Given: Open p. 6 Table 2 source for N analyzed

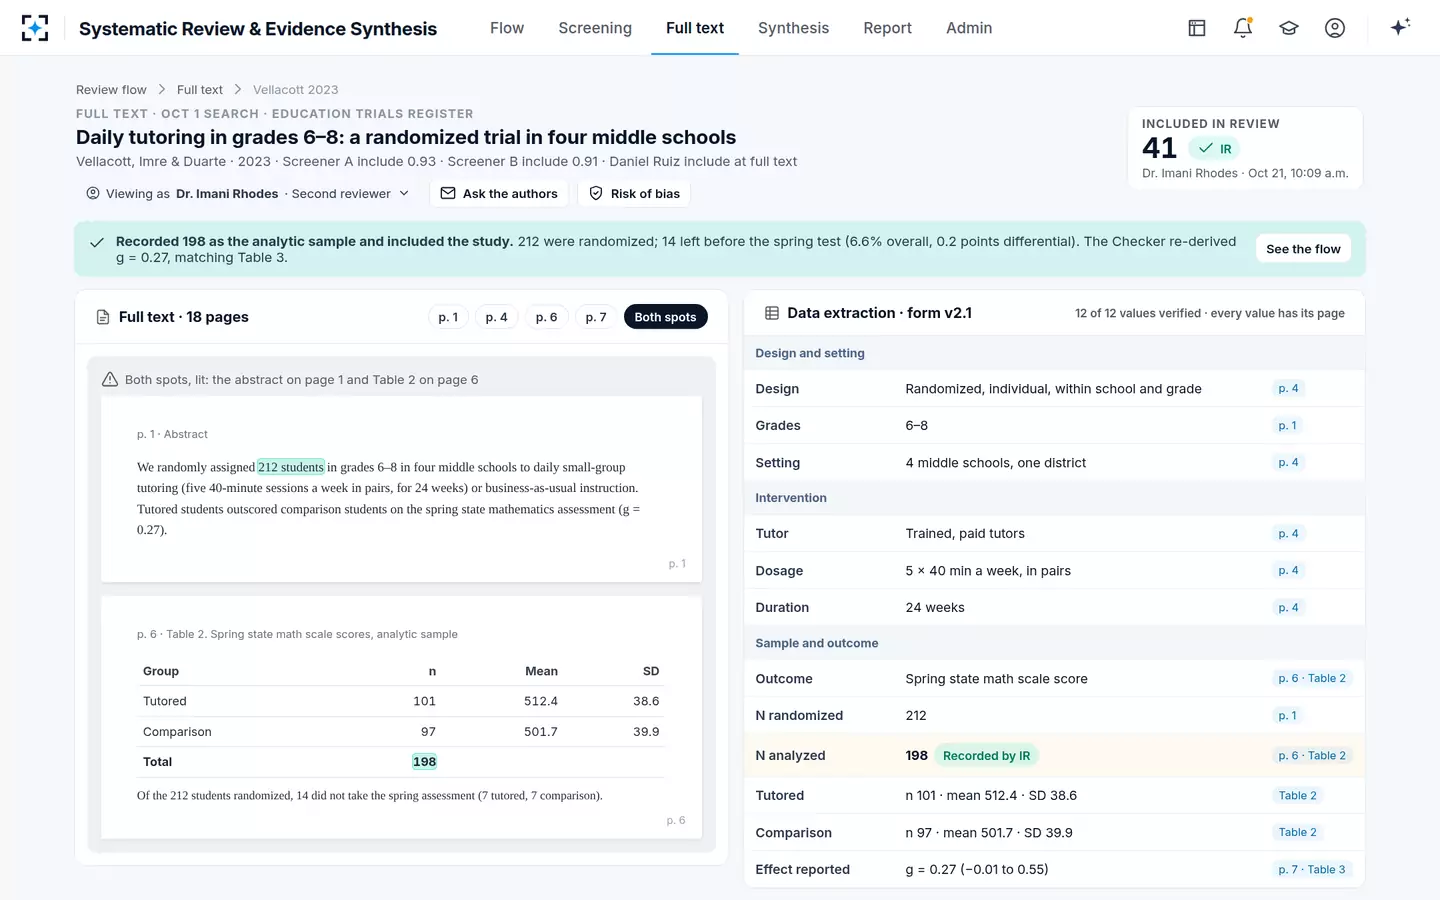Looking at the screenshot, I should point(1312,755).
